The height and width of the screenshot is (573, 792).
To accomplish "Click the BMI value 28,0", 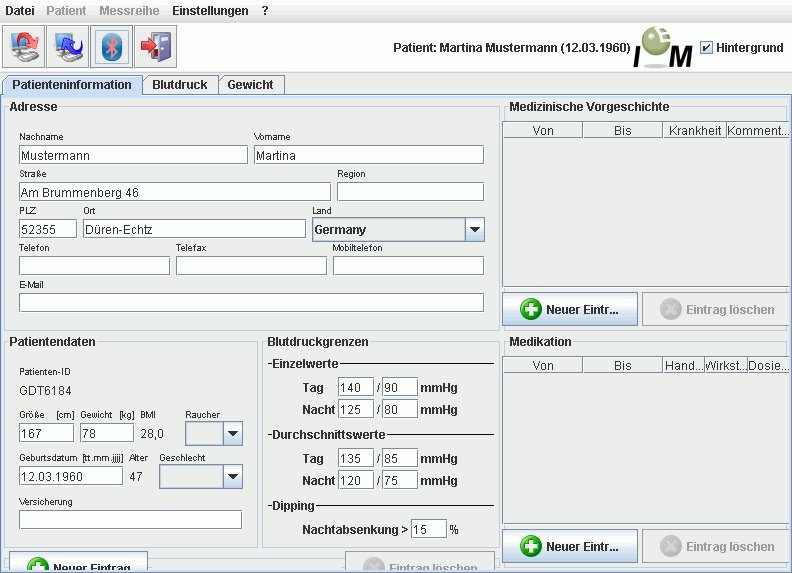I will (152, 434).
